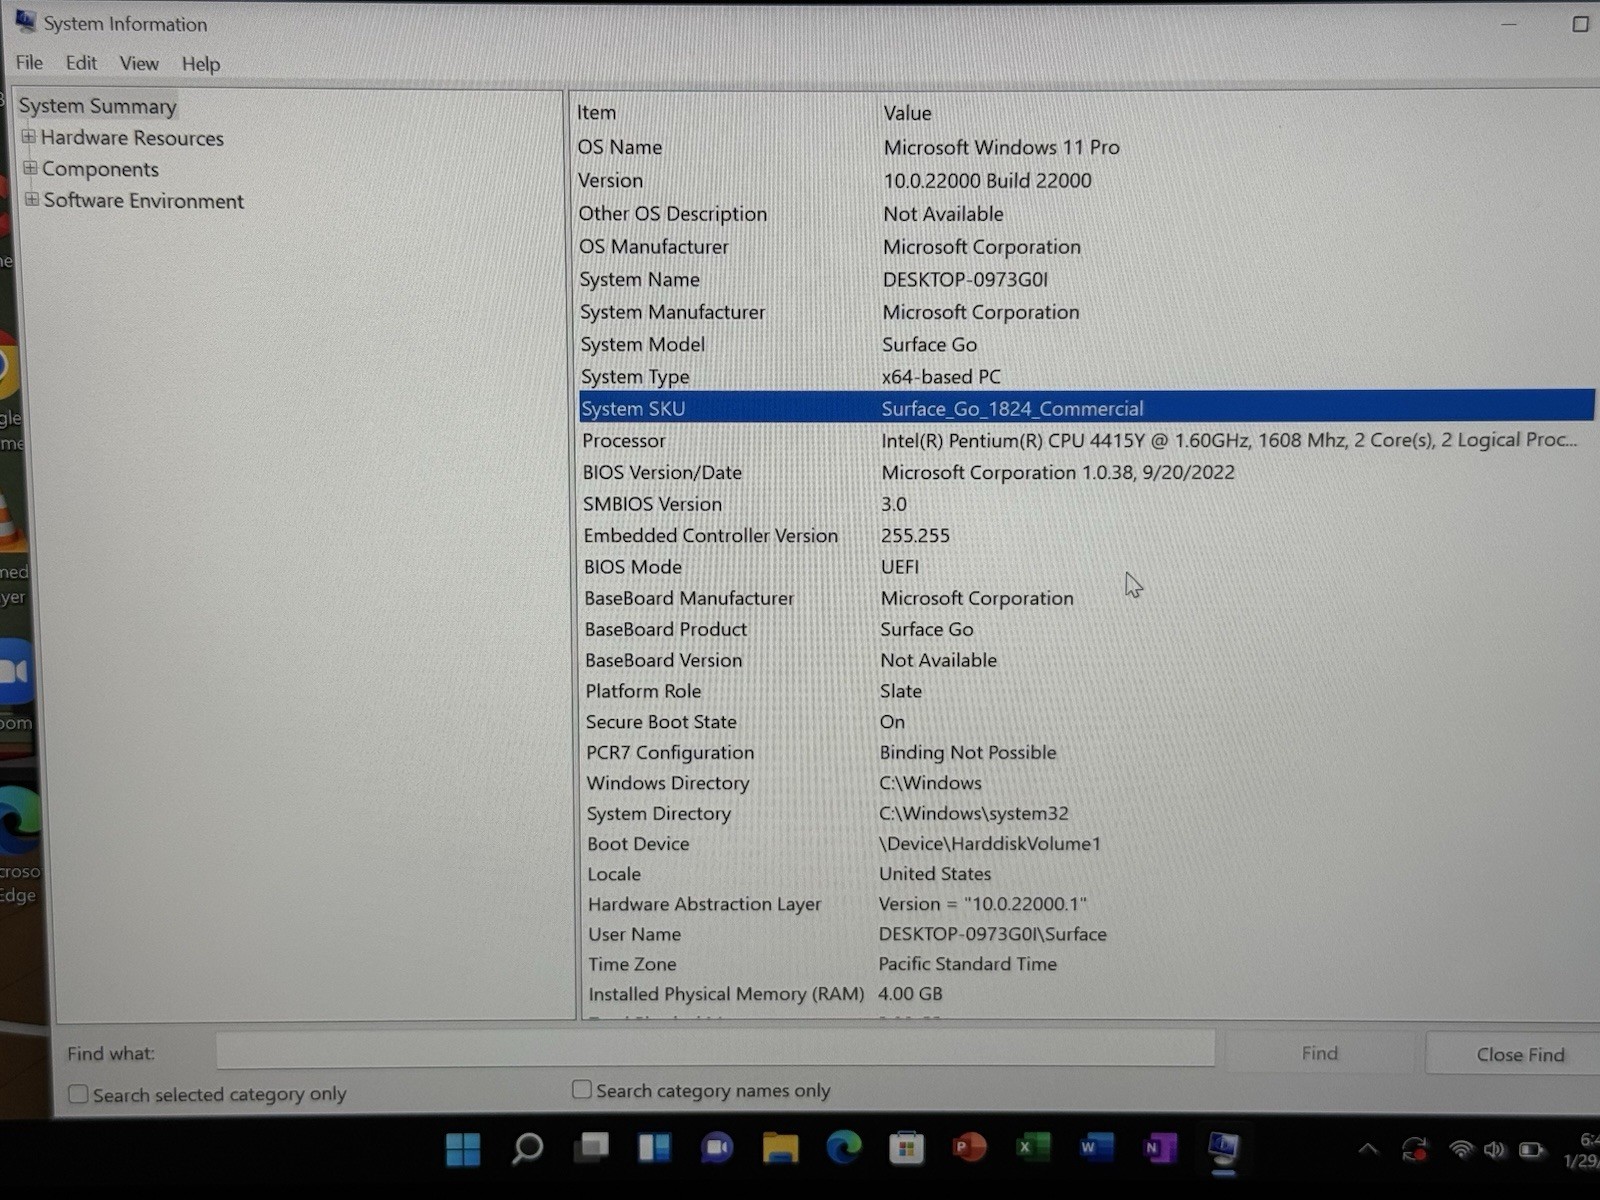
Task: Click the Microsoft Edge desktop shortcut
Action: coord(20,822)
